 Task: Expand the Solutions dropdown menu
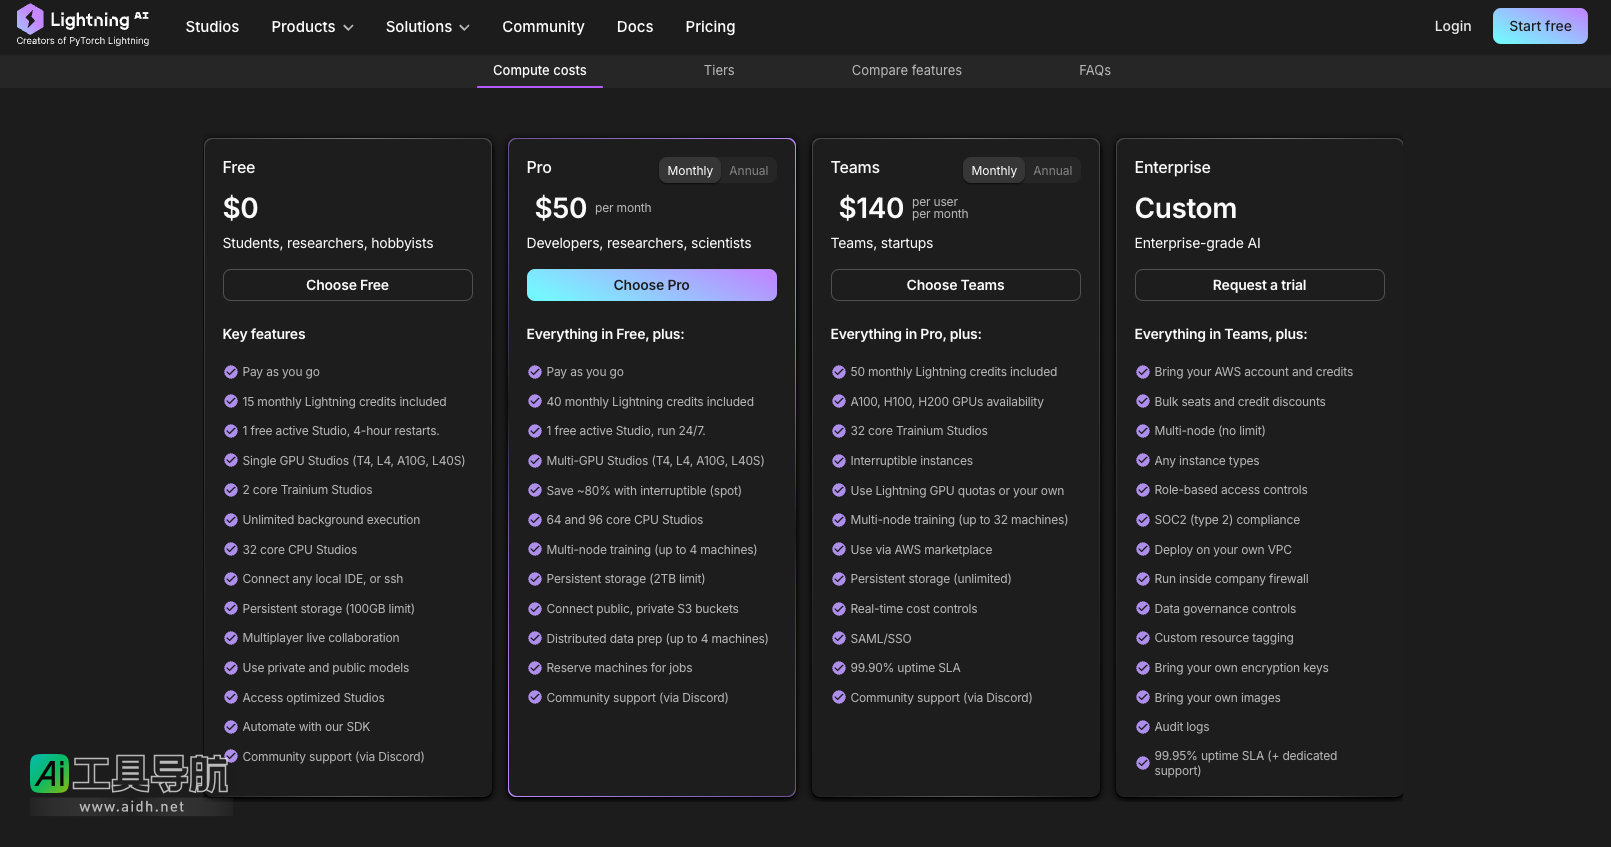[427, 27]
